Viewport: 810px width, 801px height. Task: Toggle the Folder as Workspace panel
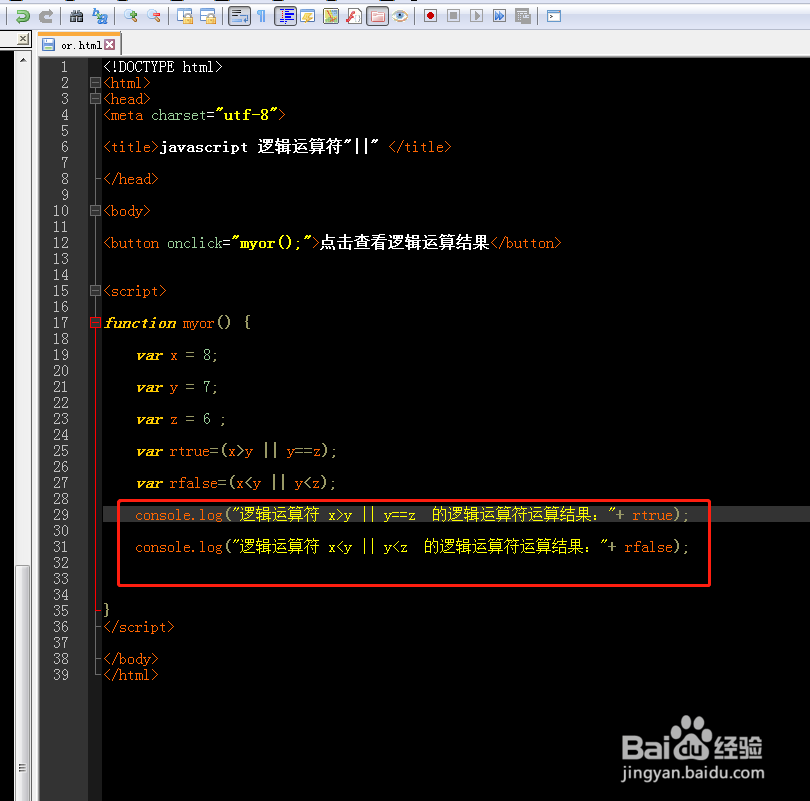pyautogui.click(x=377, y=17)
